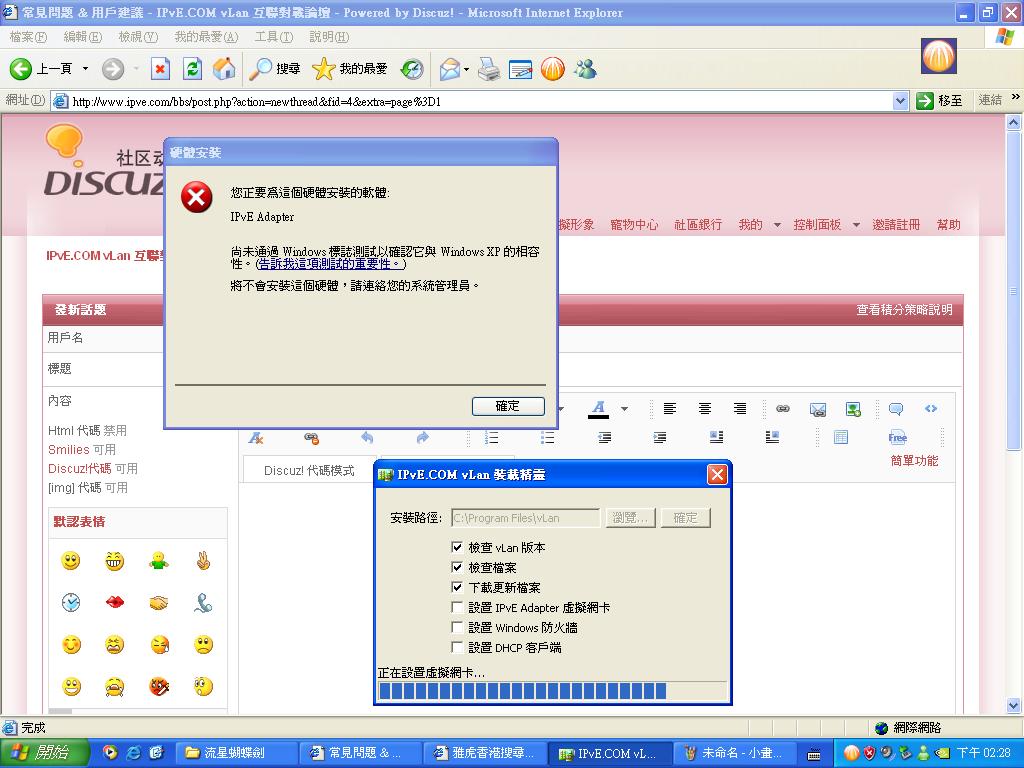
Task: Toggle the 檢查 vLan 版本 checkbox
Action: click(458, 548)
